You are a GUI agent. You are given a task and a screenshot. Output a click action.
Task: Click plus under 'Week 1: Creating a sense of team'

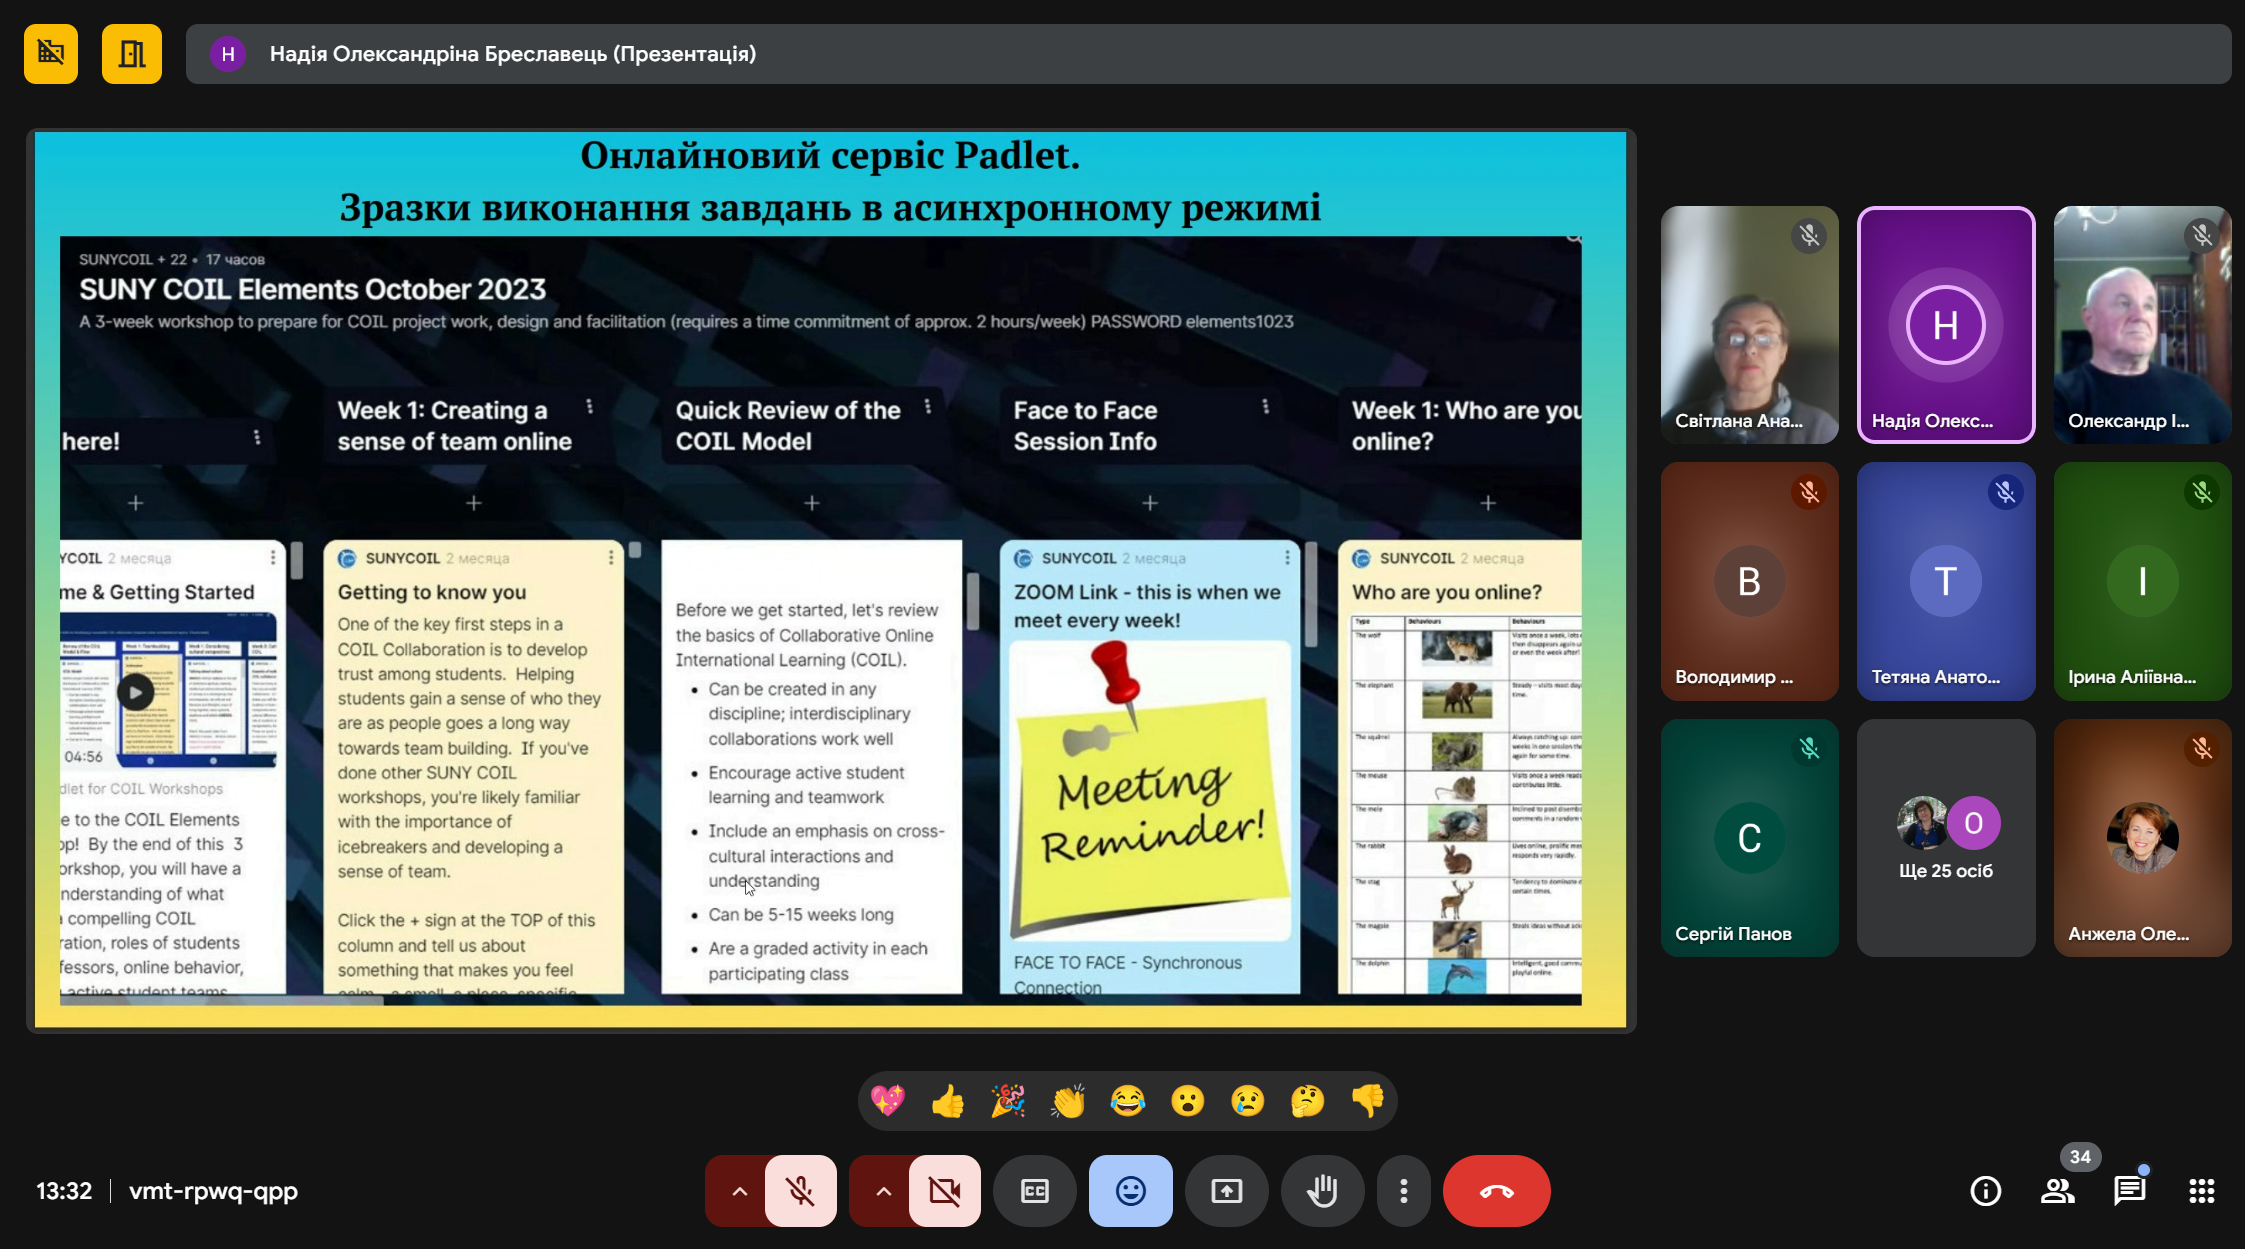point(473,503)
